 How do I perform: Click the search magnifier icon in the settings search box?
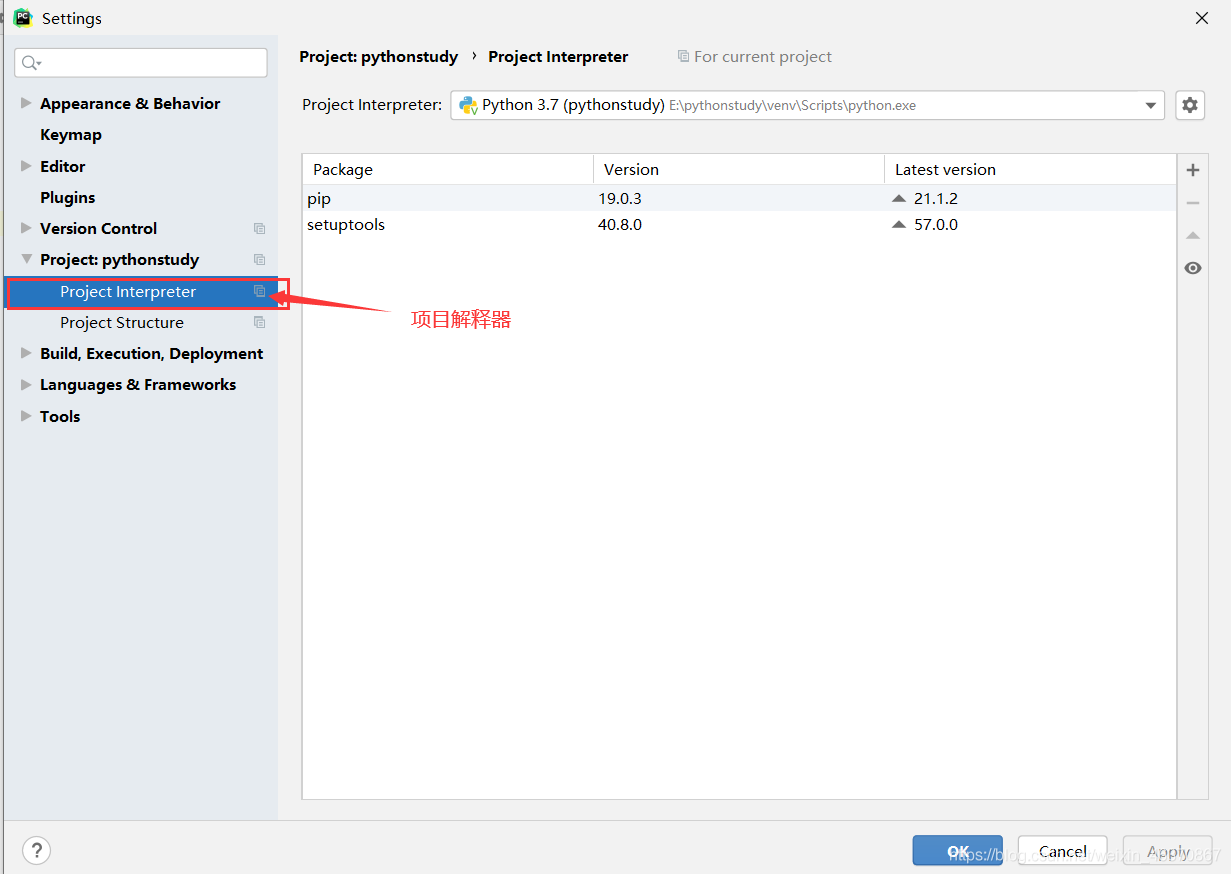(30, 63)
